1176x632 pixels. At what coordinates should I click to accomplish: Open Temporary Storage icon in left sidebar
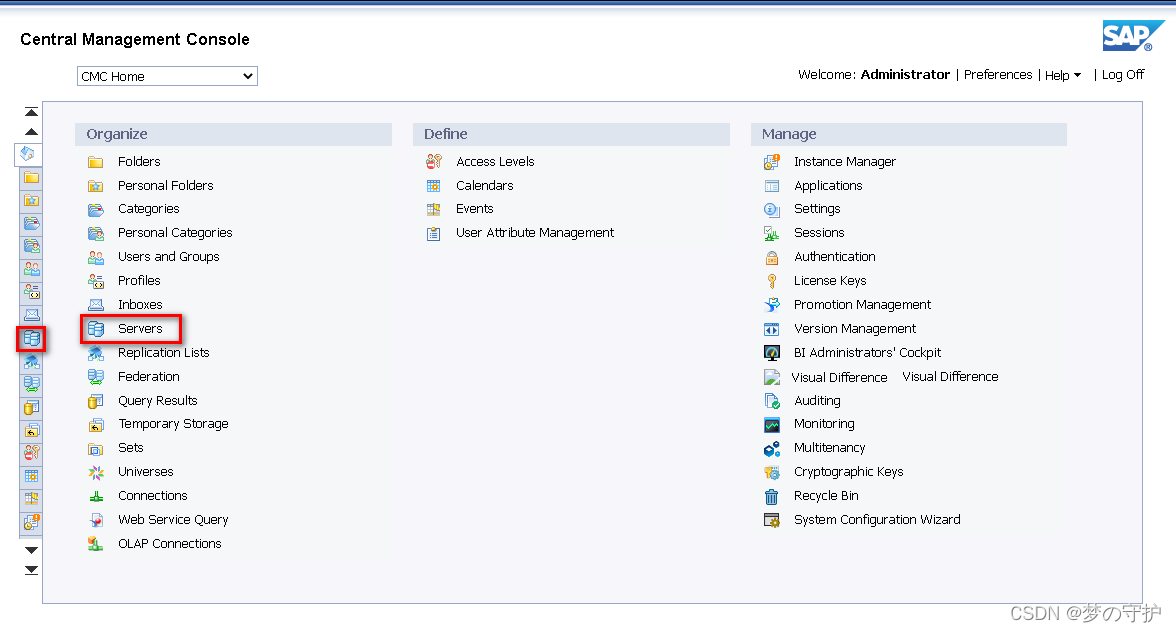32,430
